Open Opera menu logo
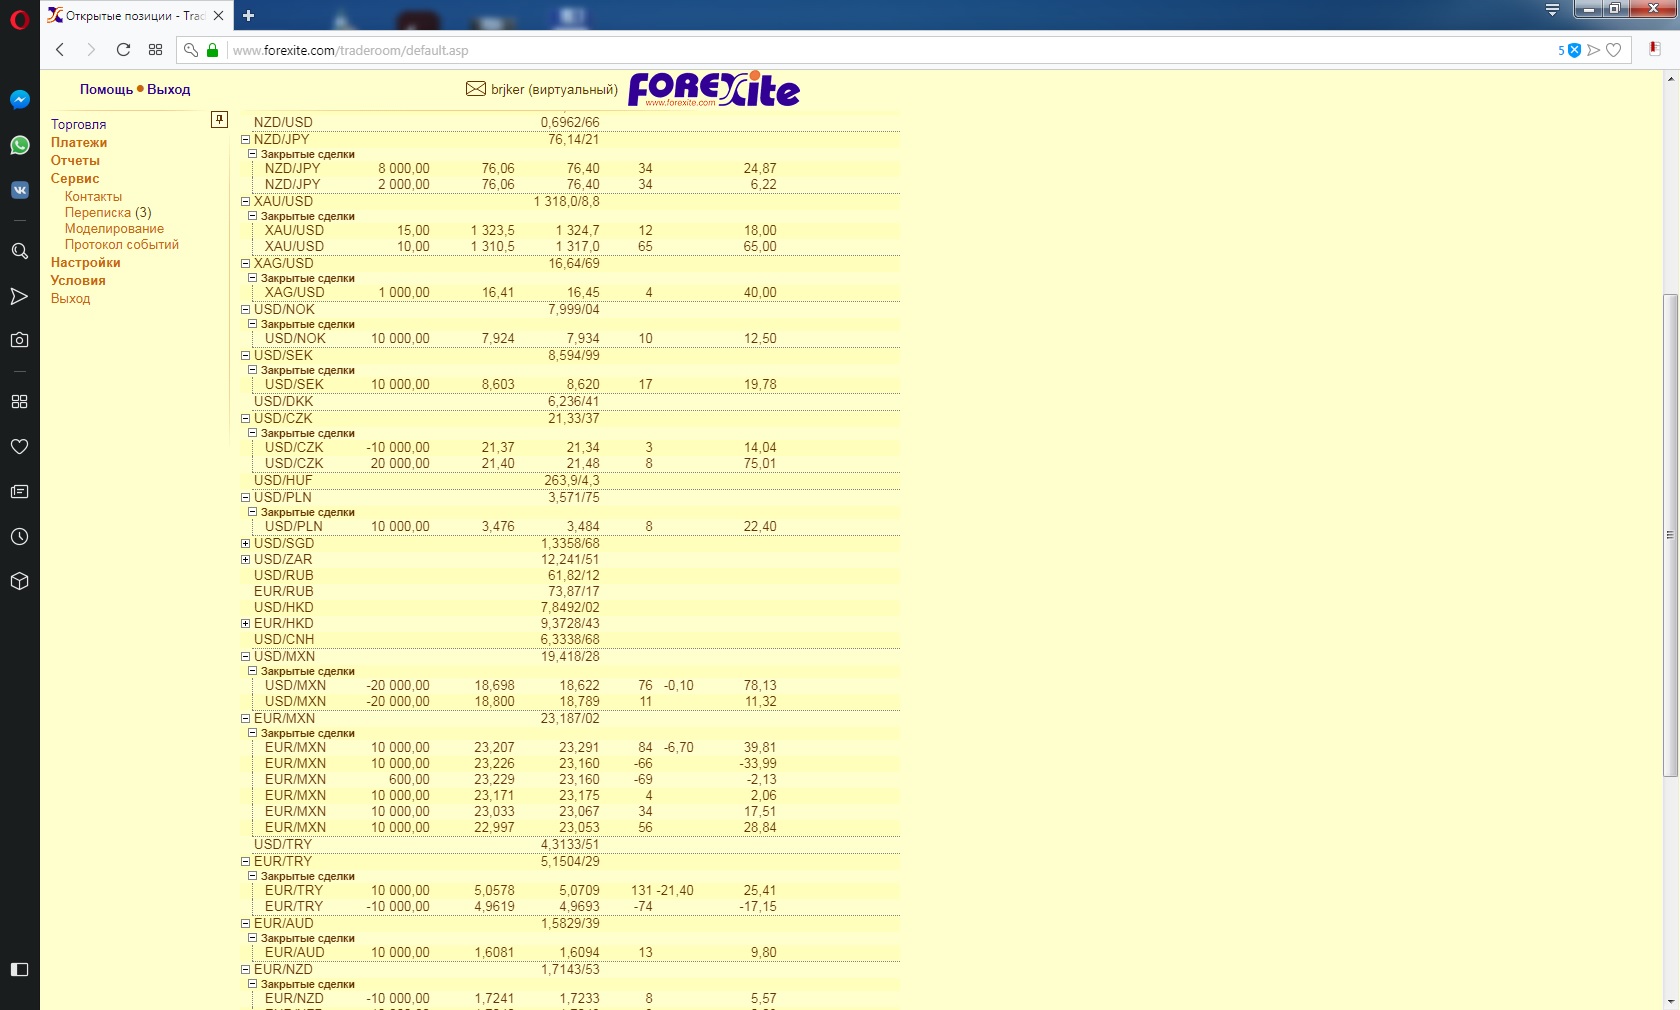 click(x=19, y=19)
